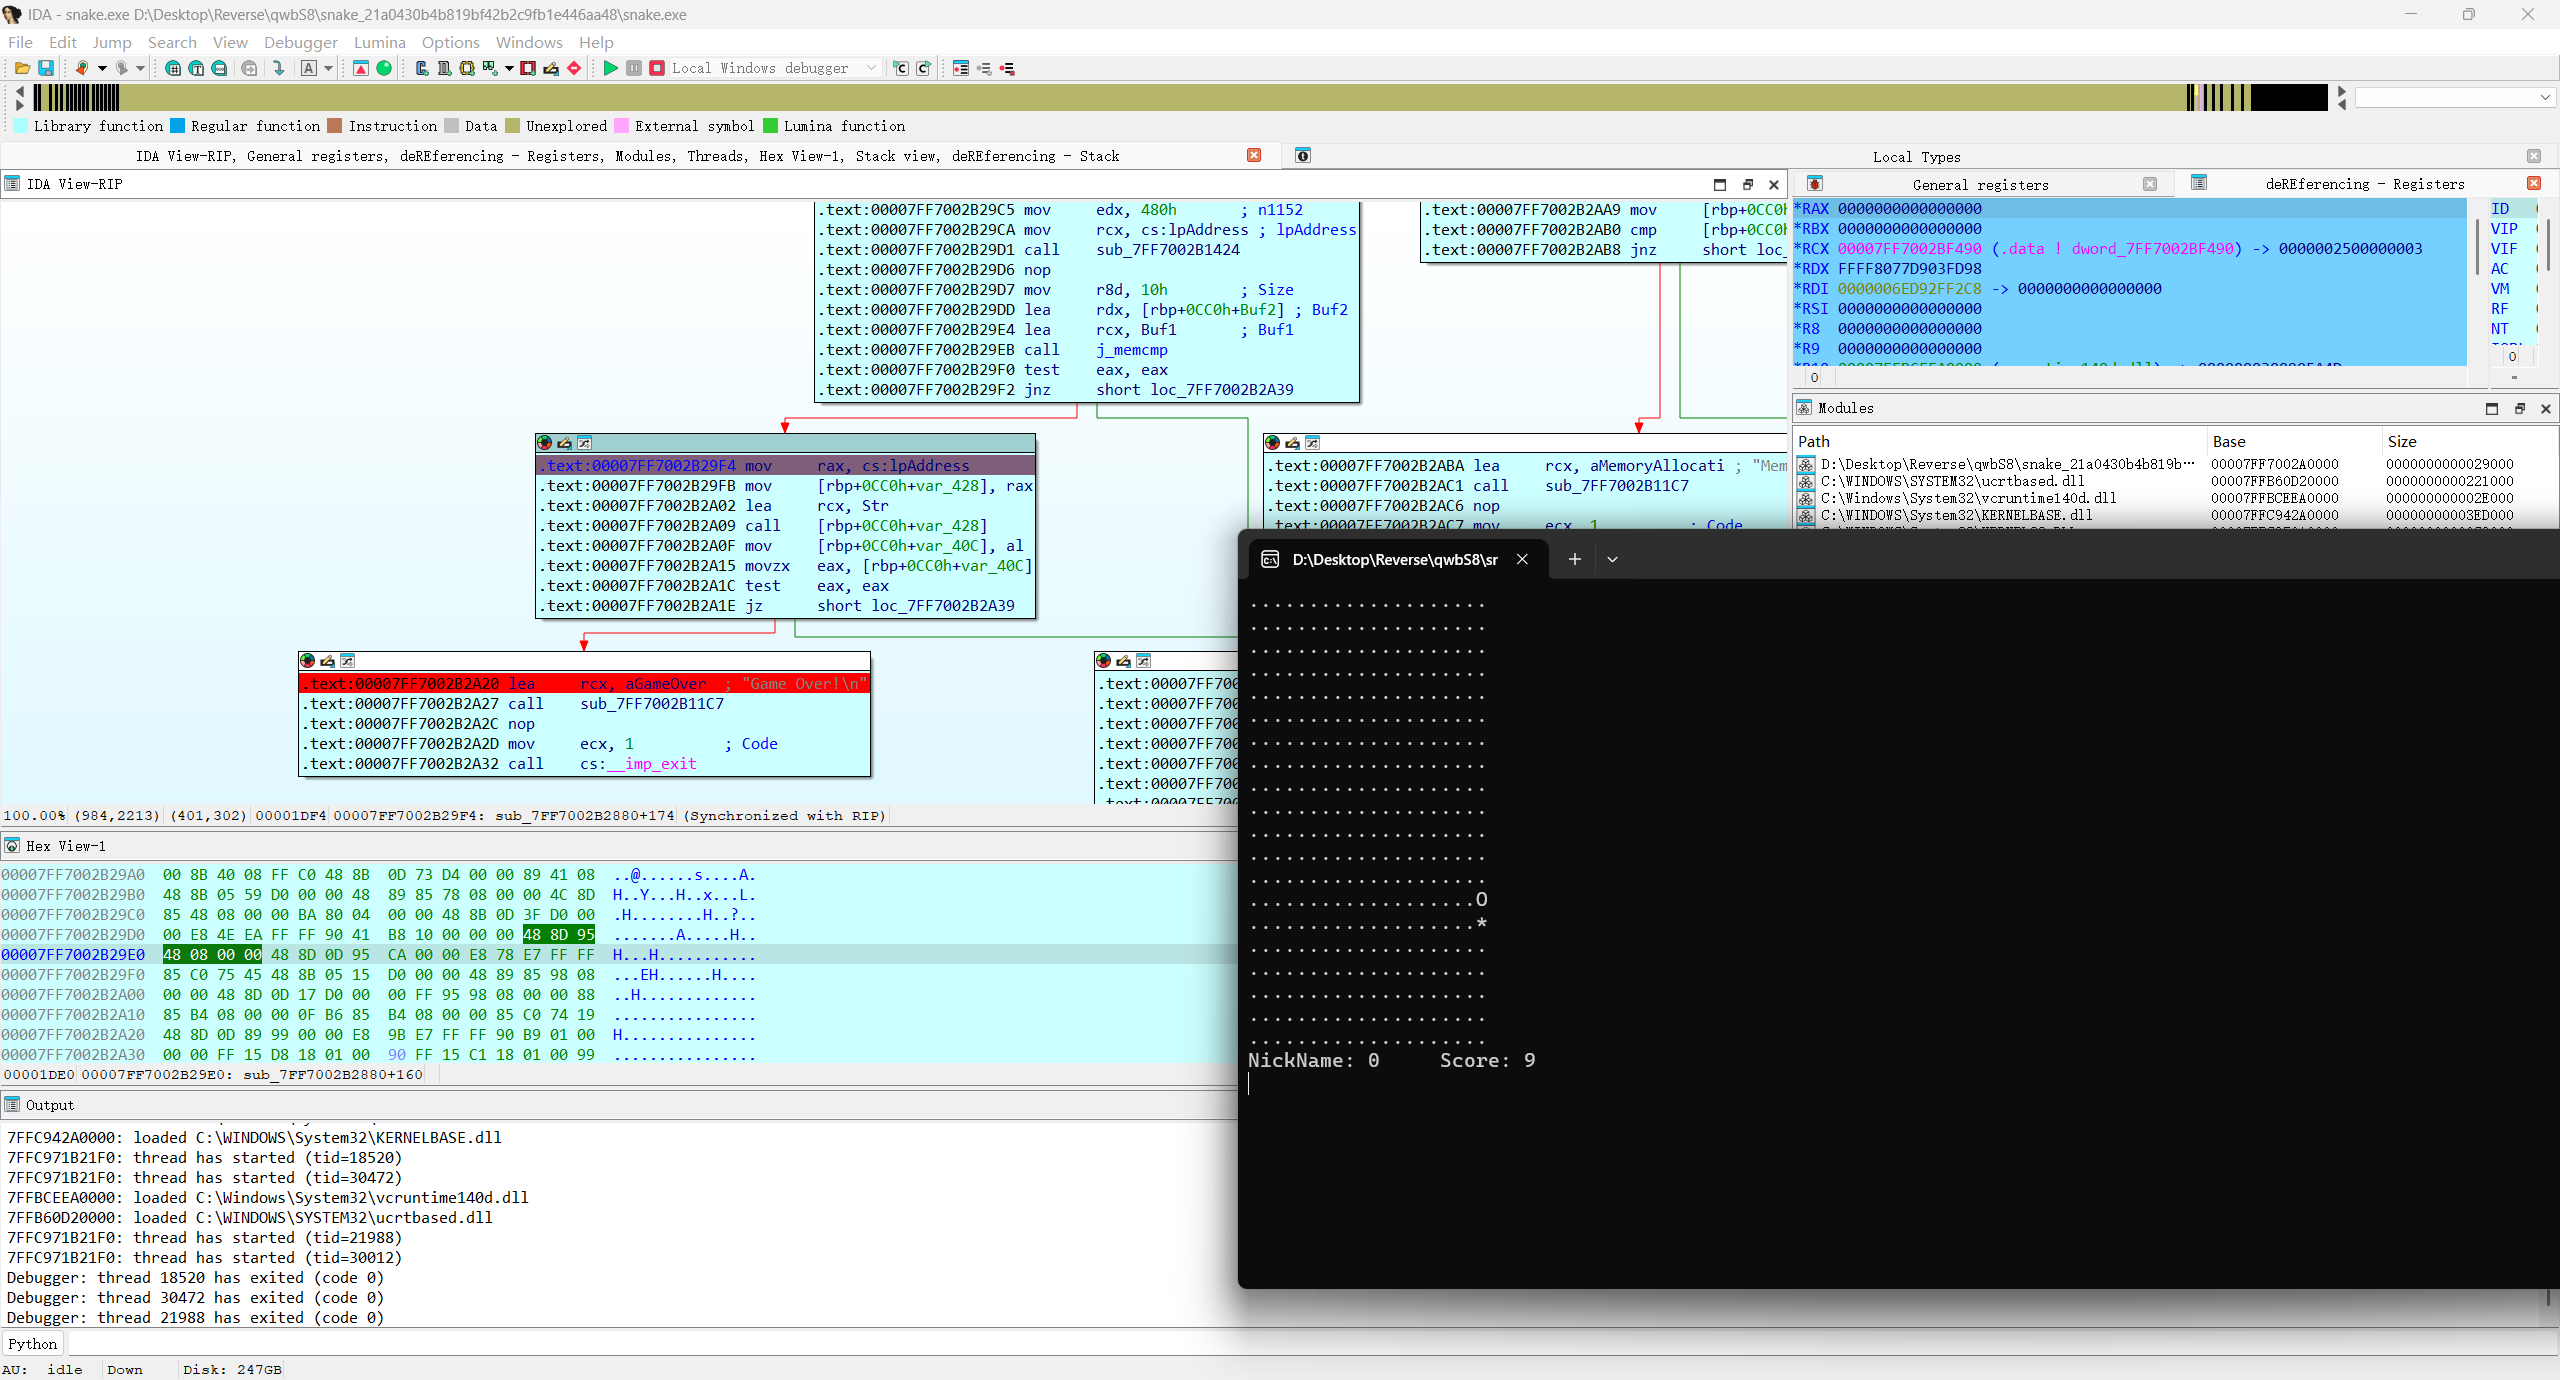This screenshot has height=1380, width=2560.
Task: Select the RCX register value
Action: coord(1908,249)
